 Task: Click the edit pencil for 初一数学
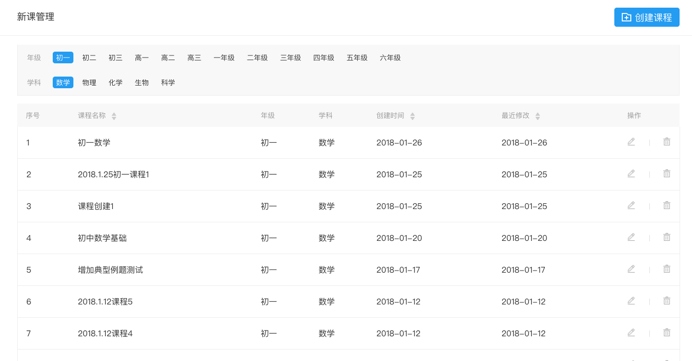(631, 142)
